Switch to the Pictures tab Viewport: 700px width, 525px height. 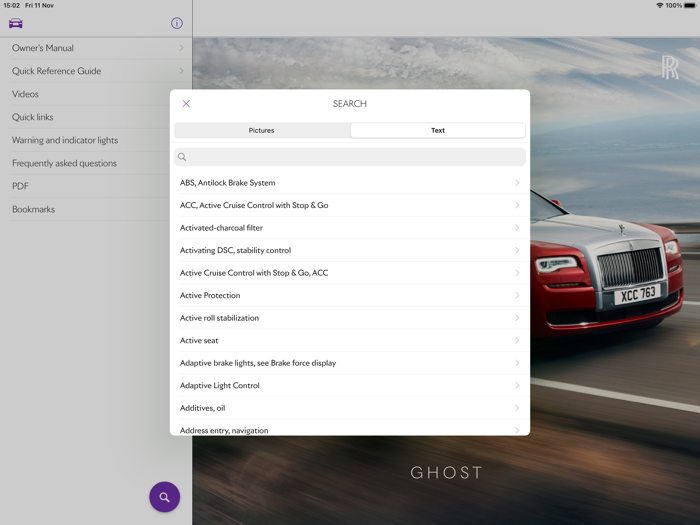click(x=262, y=130)
